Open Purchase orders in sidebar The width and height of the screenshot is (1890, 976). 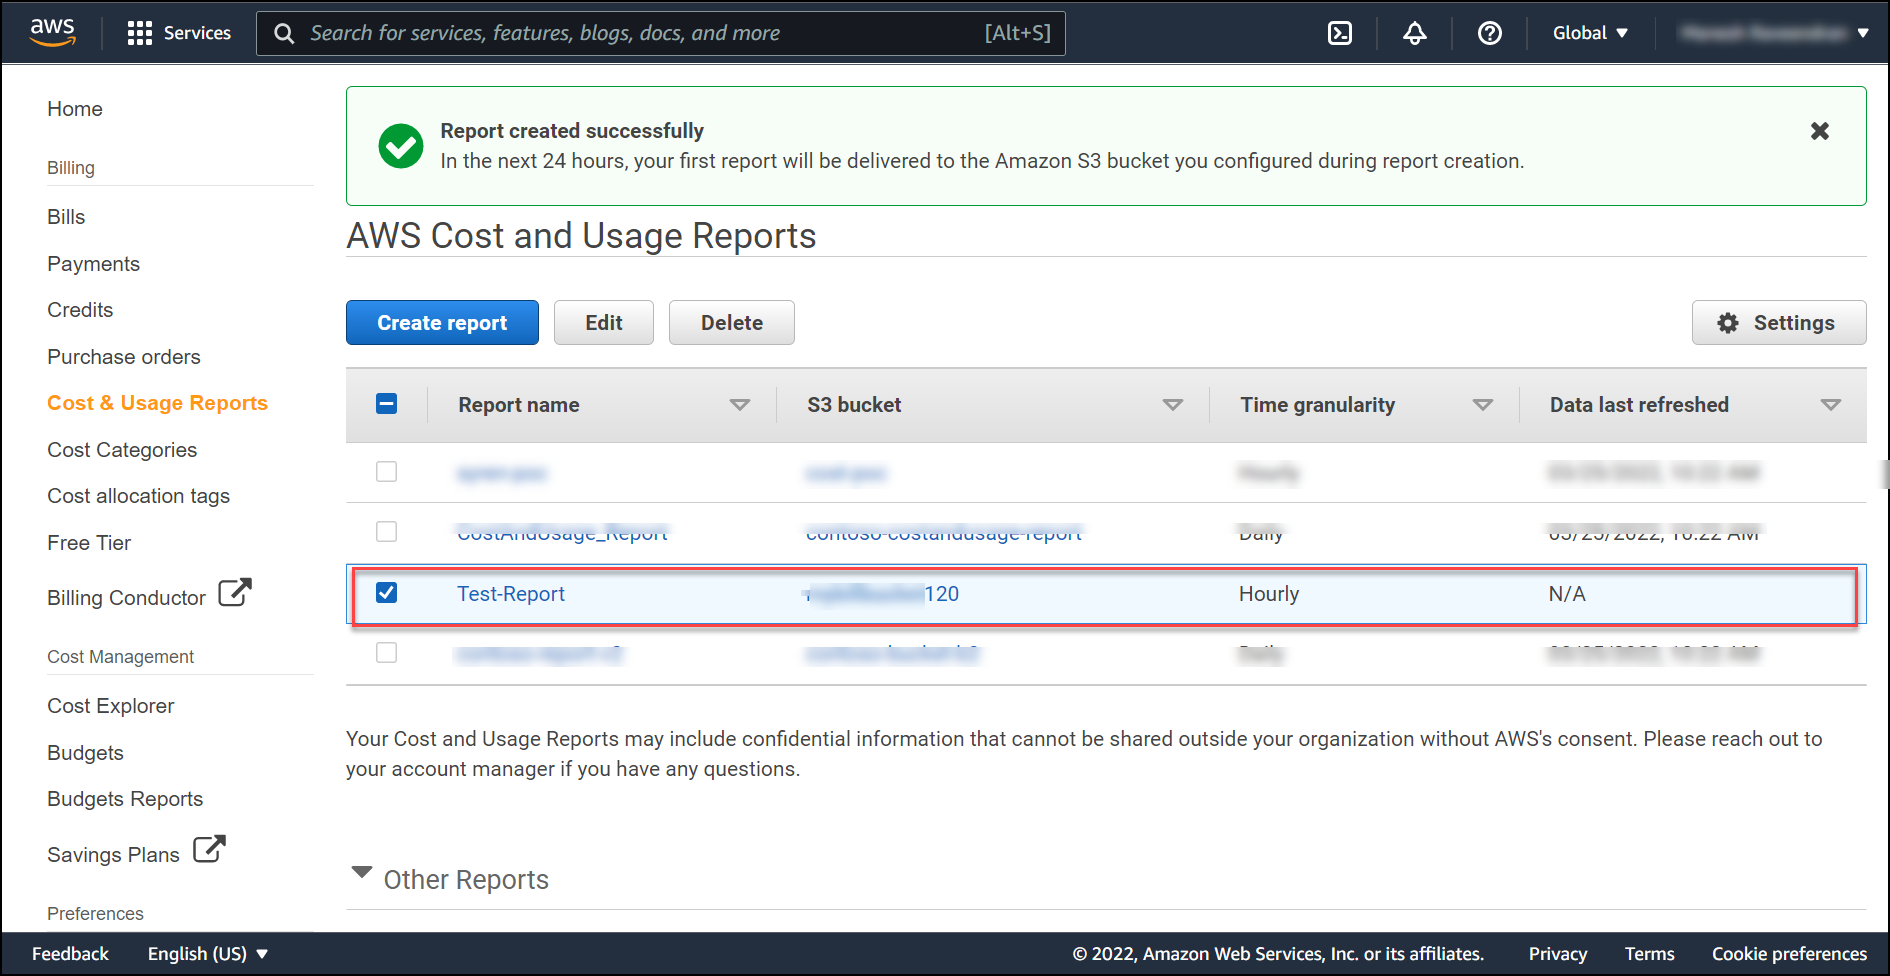point(124,357)
